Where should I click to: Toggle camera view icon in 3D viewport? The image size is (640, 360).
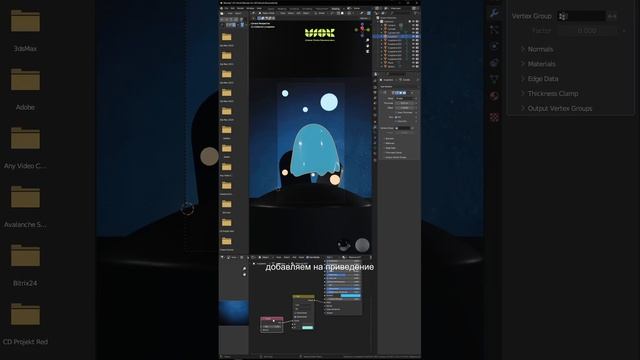click(x=368, y=51)
